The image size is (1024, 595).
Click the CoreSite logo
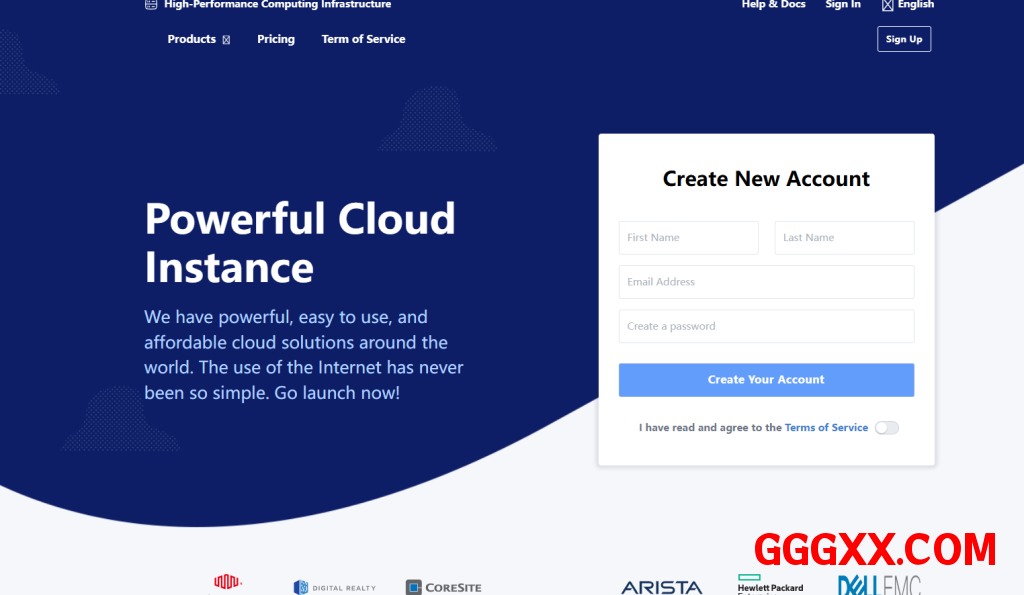pos(444,587)
